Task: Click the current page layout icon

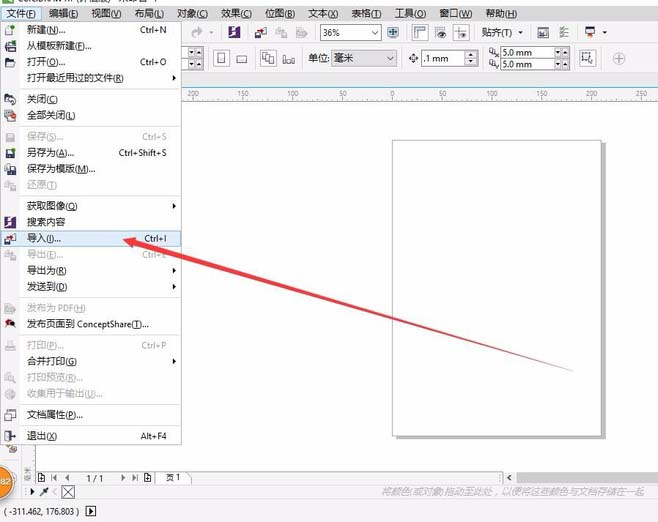Action: pos(288,59)
